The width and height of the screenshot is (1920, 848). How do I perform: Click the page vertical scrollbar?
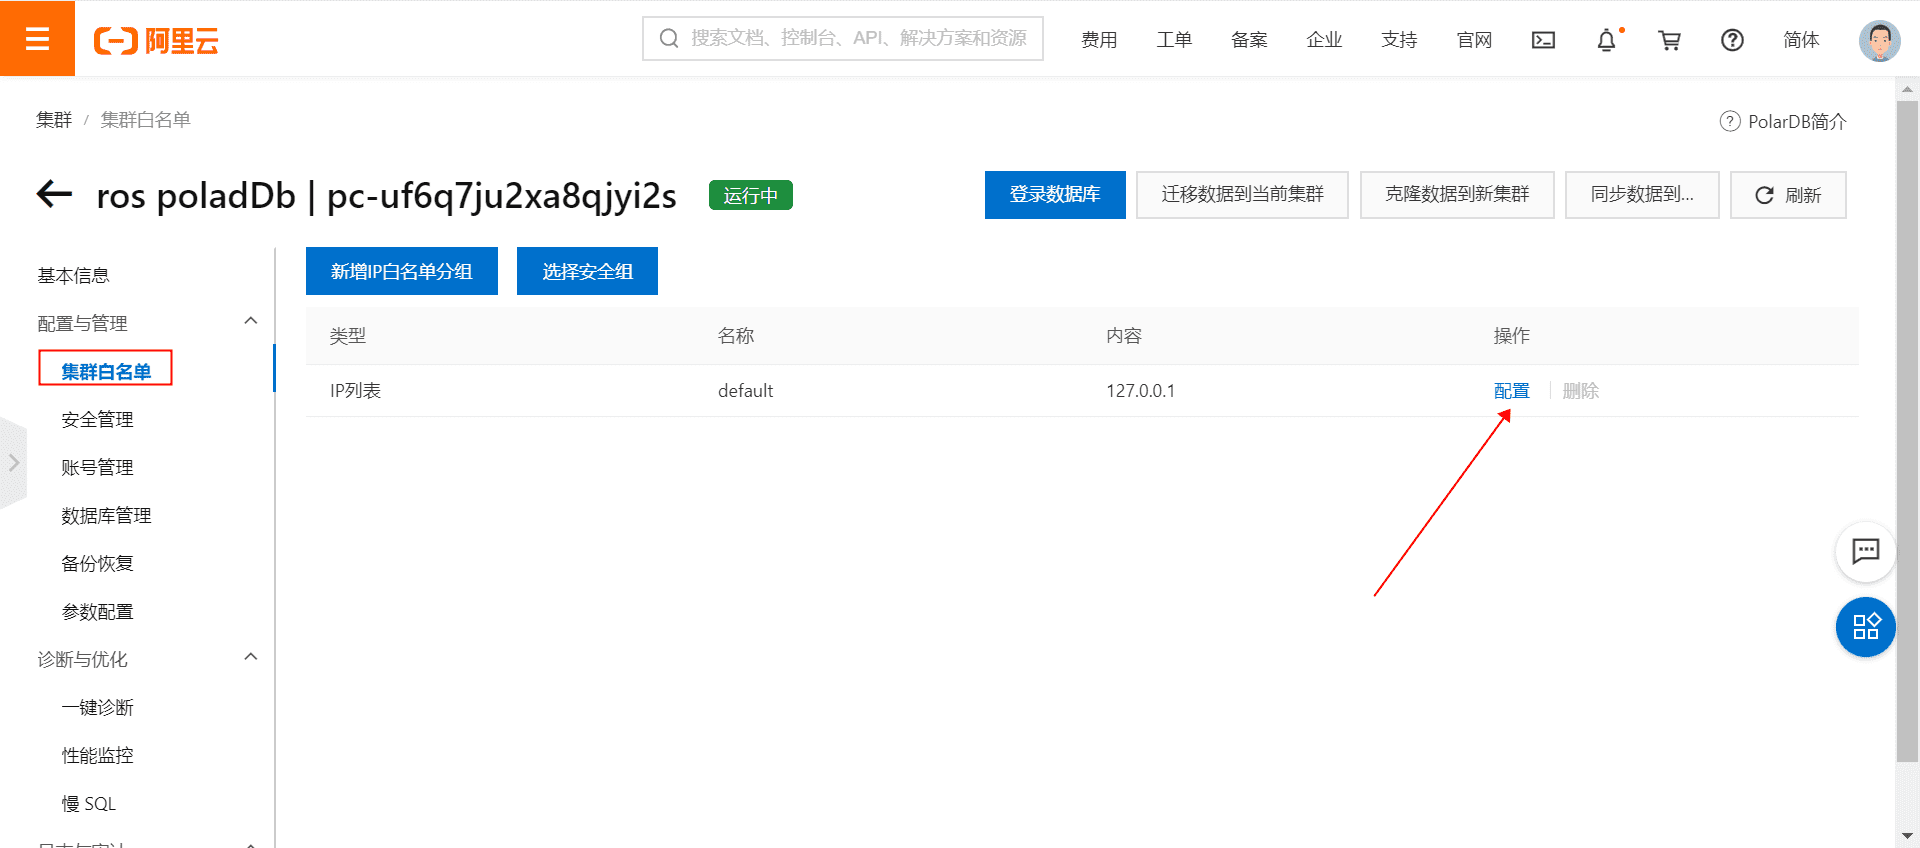pos(1908,430)
